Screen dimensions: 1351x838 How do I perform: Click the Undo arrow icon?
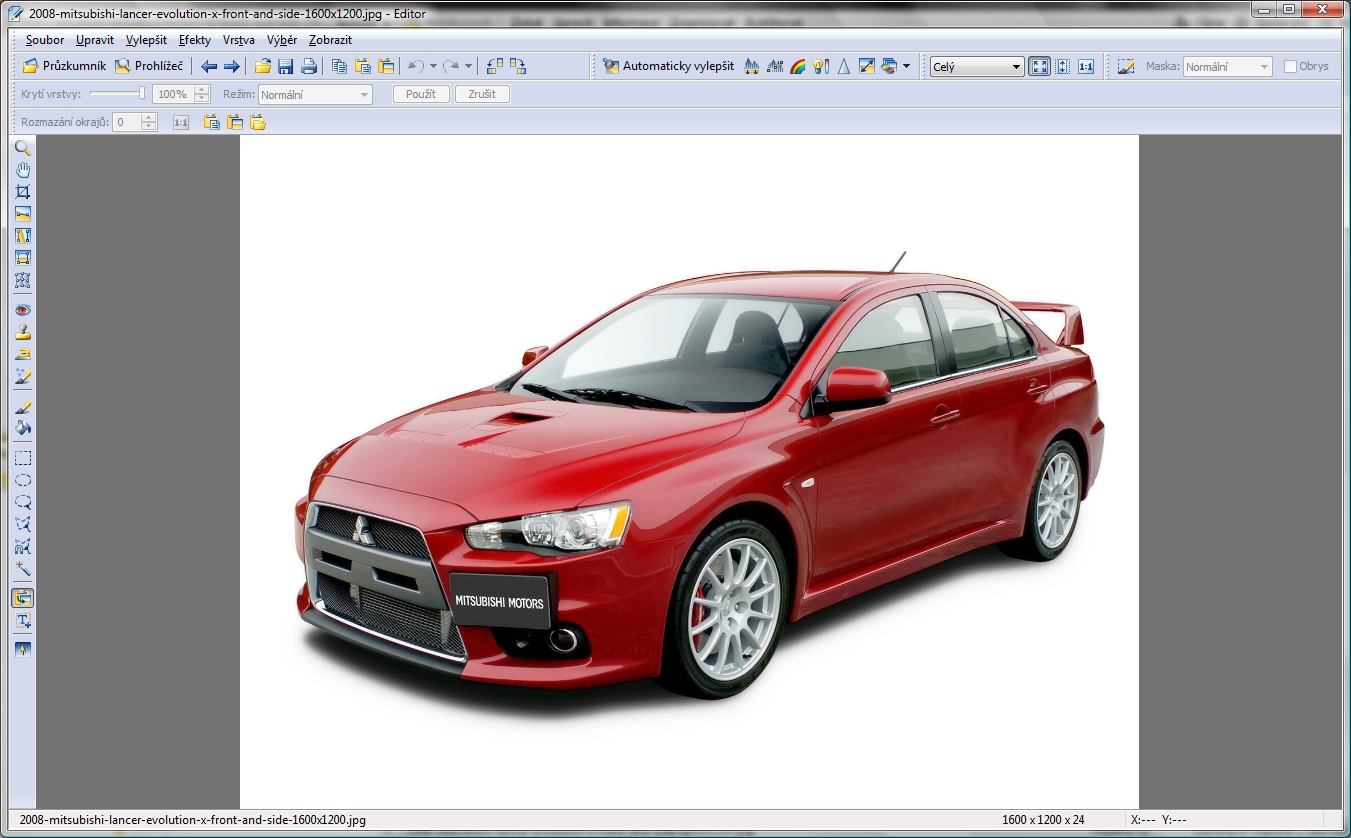(x=416, y=66)
